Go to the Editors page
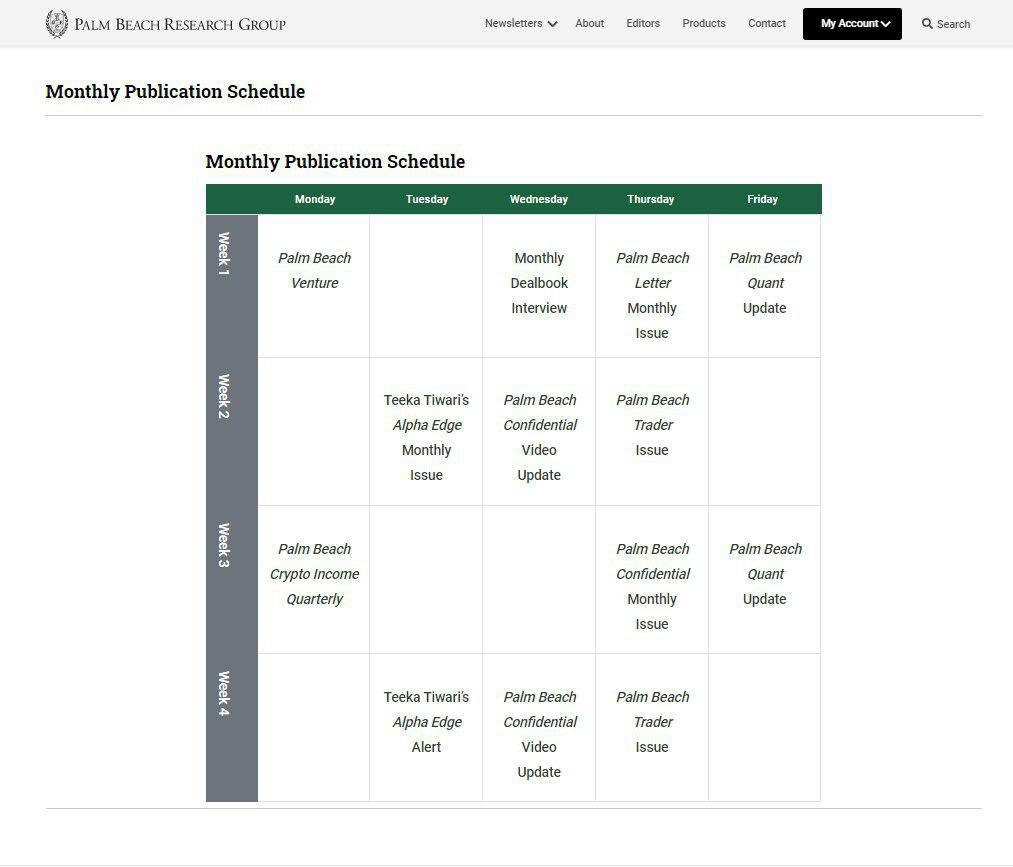The image size is (1013, 867). point(643,23)
